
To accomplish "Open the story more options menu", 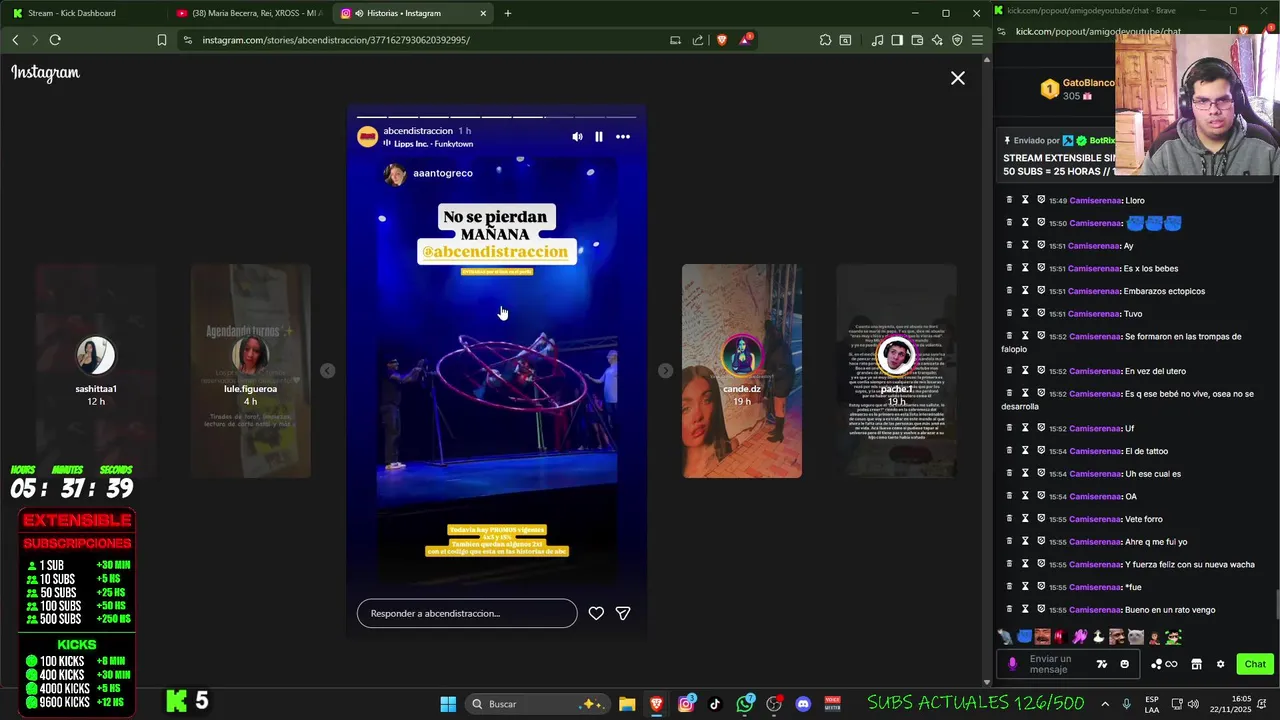I will 623,137.
